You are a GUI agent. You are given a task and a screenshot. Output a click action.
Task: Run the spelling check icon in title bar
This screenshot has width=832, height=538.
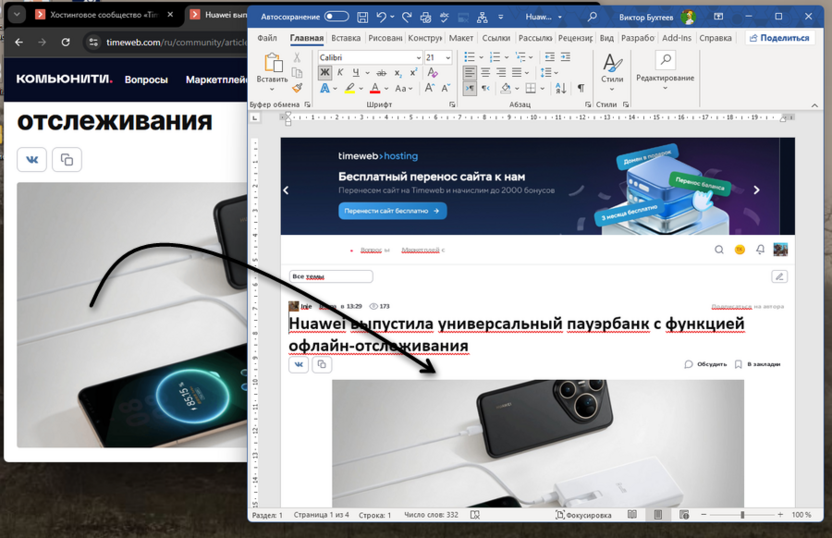(444, 17)
